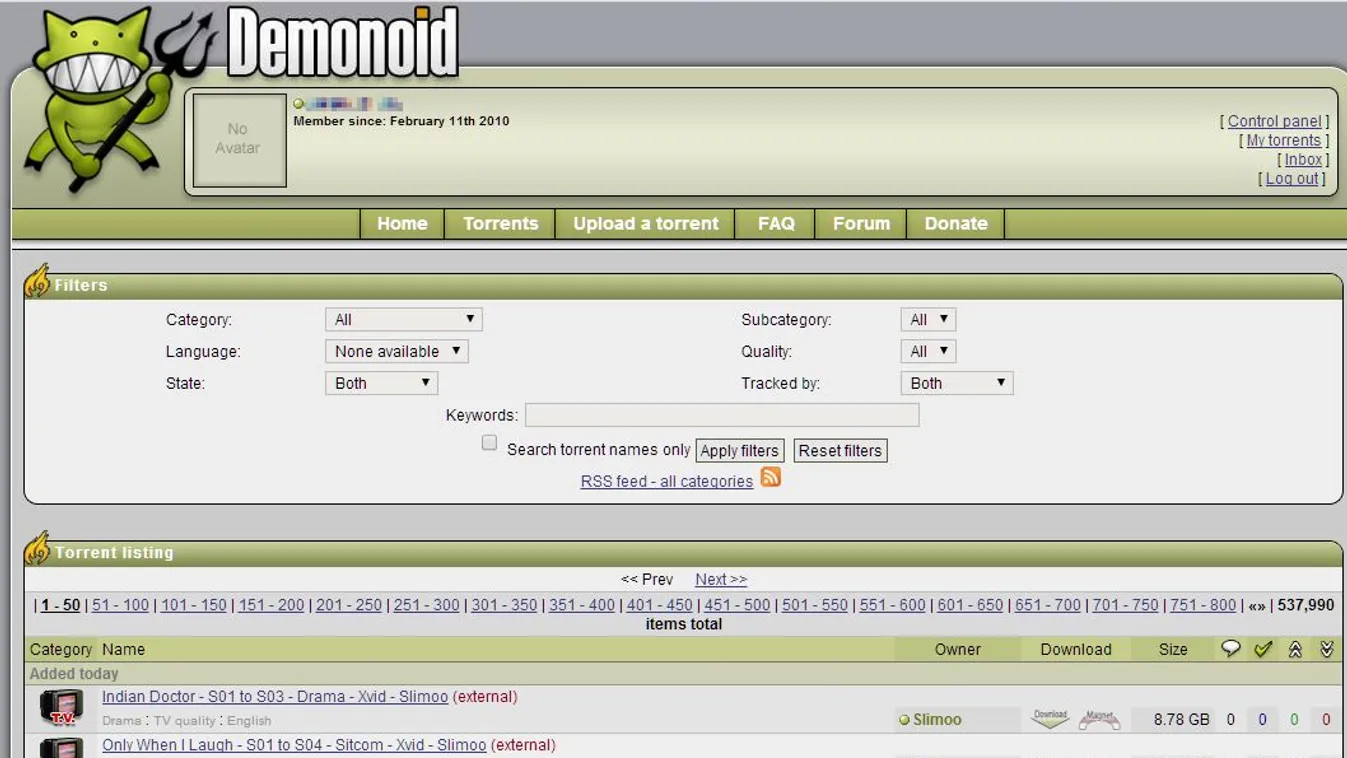
Task: Jump to items 51 - 100
Action: pos(120,605)
